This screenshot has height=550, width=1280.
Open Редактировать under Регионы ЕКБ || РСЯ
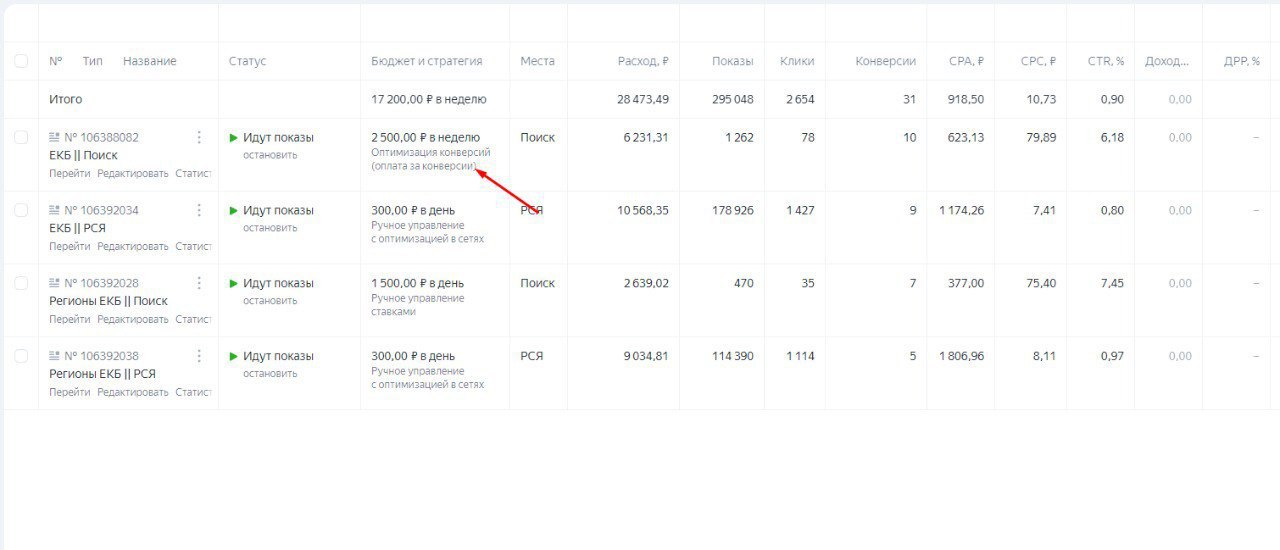click(x=133, y=392)
